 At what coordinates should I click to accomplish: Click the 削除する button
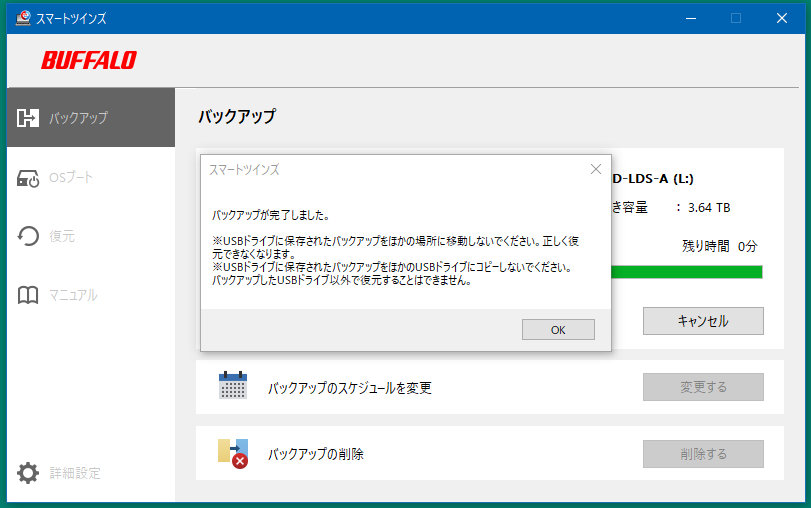tap(703, 454)
